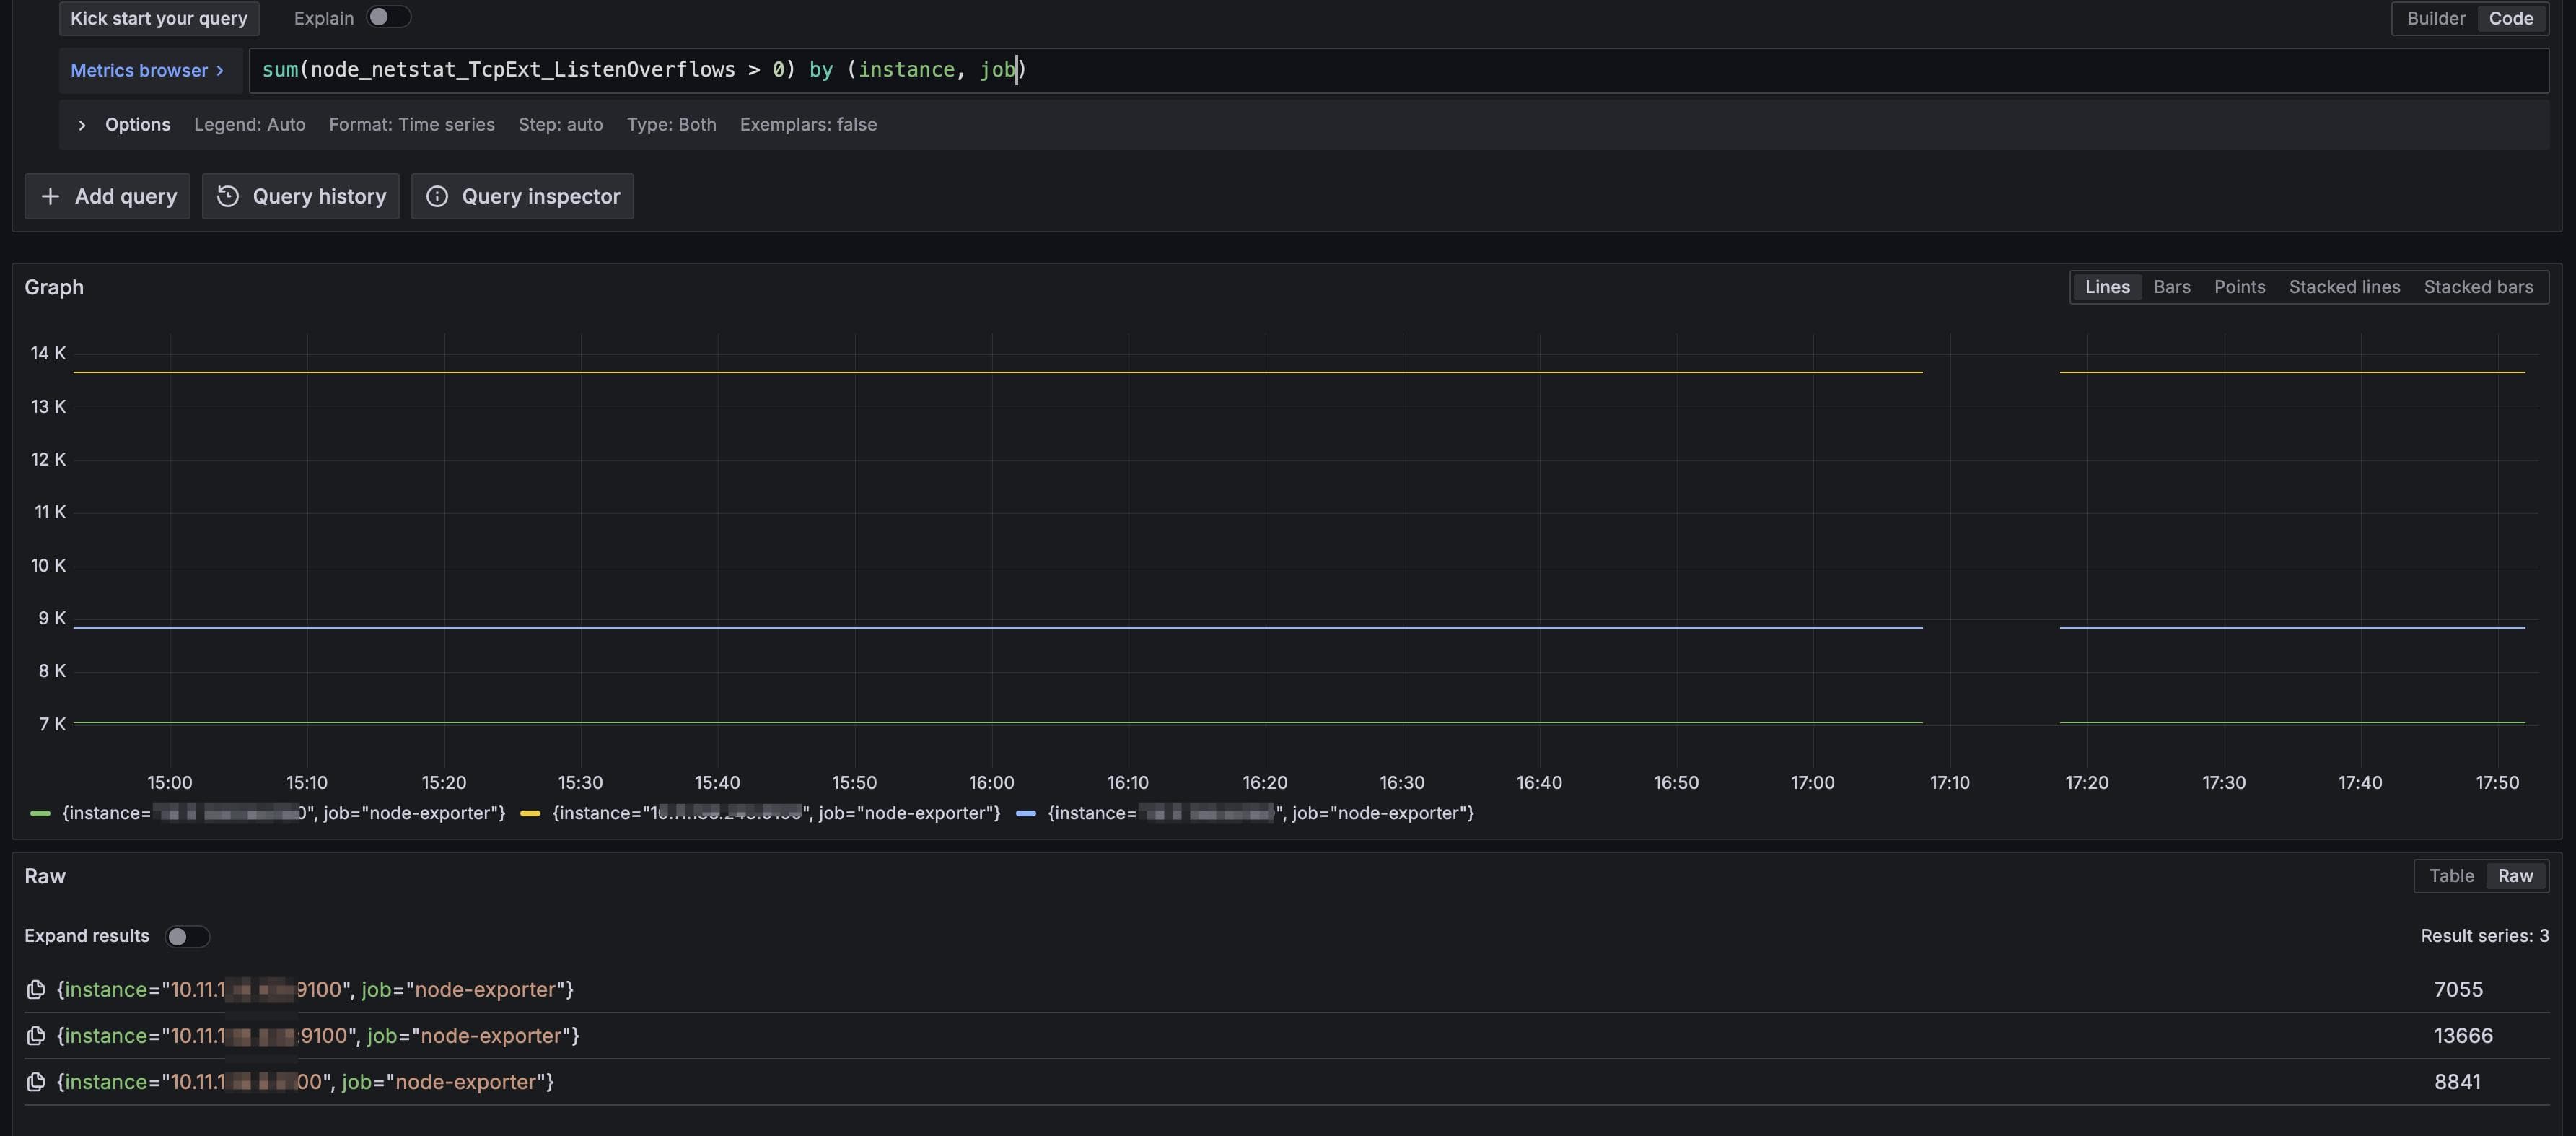2576x1136 pixels.
Task: Click the Graph panel title
Action: [54, 287]
